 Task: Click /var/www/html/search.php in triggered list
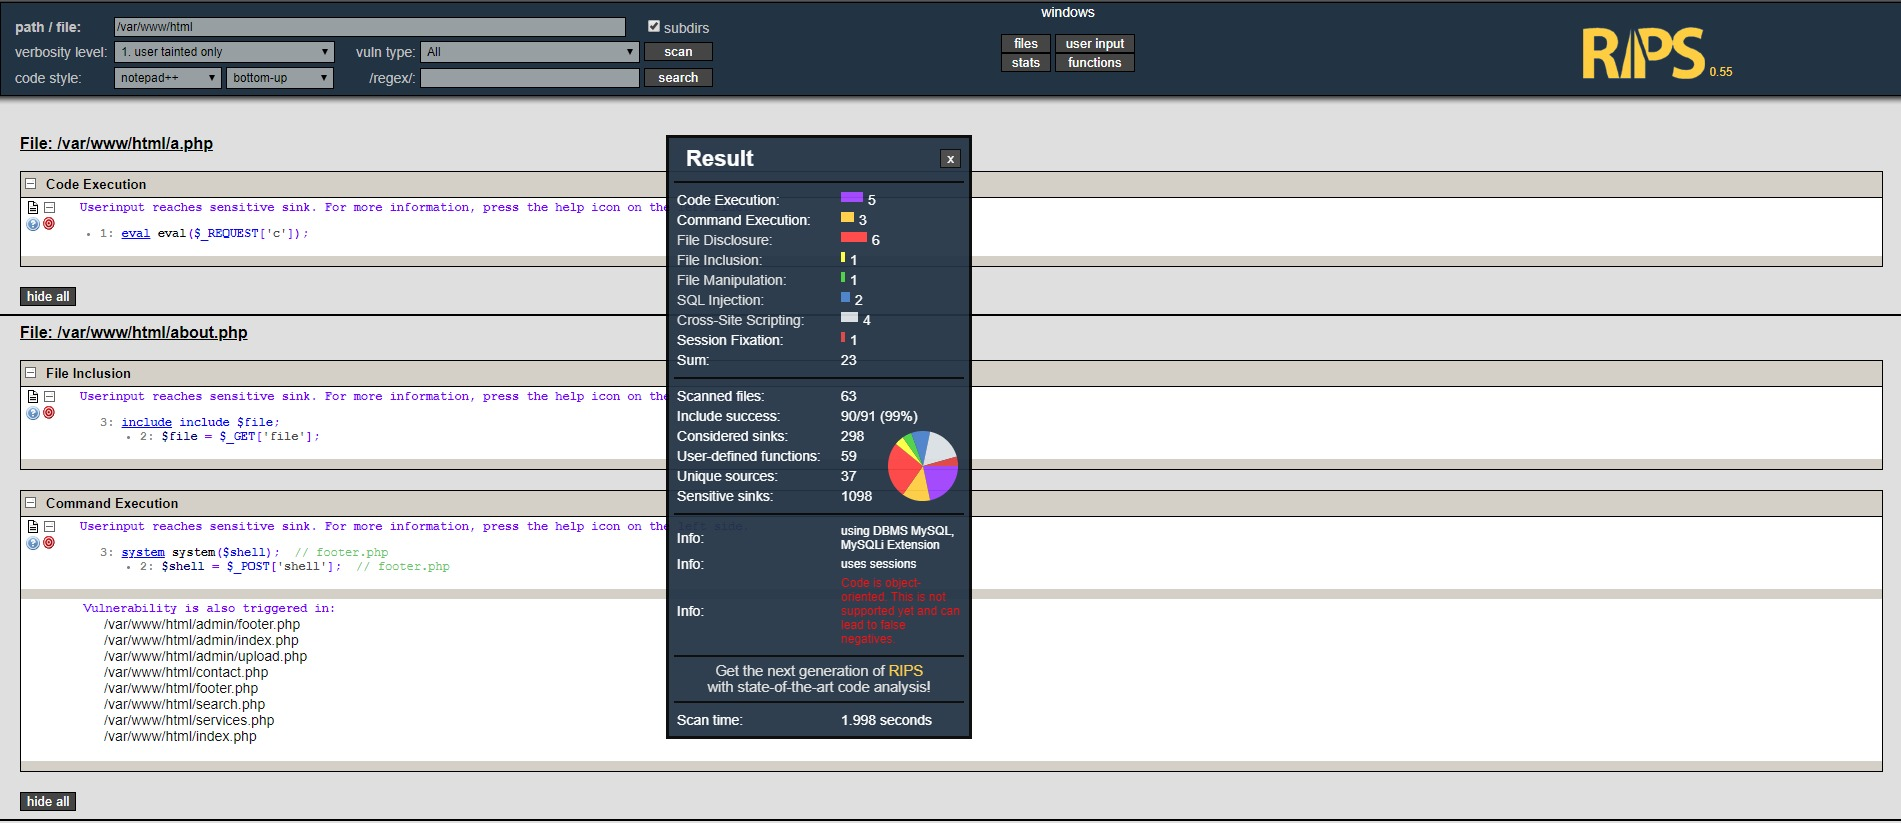coord(184,704)
